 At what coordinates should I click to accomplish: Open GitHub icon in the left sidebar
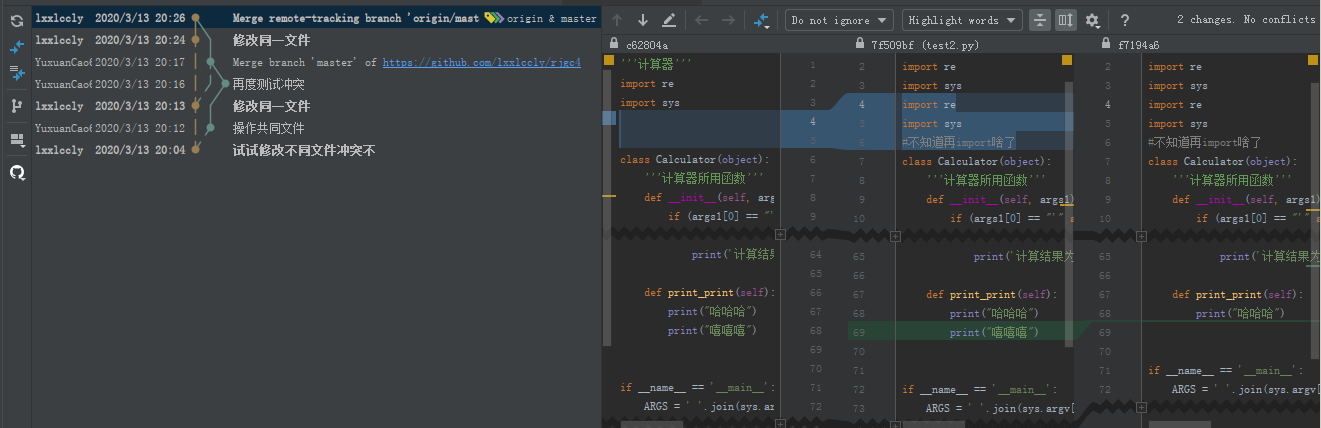click(17, 172)
